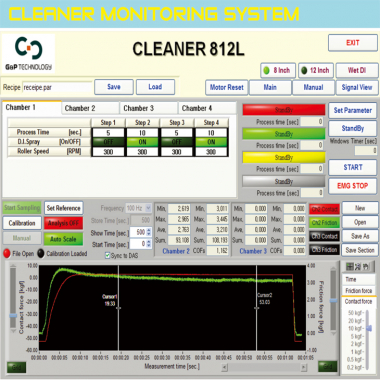Toggle the Grid button beside contact force axis
Viewport: 380px width, 380px height.
16,367
